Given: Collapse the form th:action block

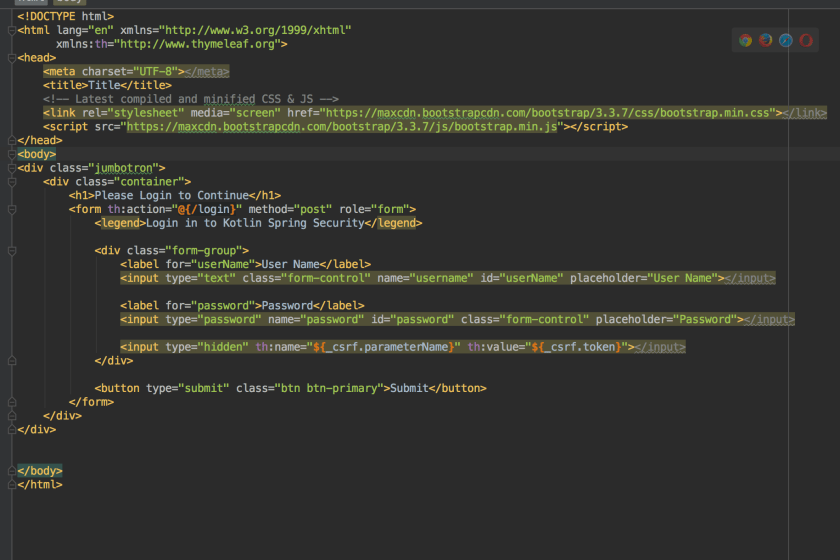Looking at the screenshot, I should click(x=12, y=210).
